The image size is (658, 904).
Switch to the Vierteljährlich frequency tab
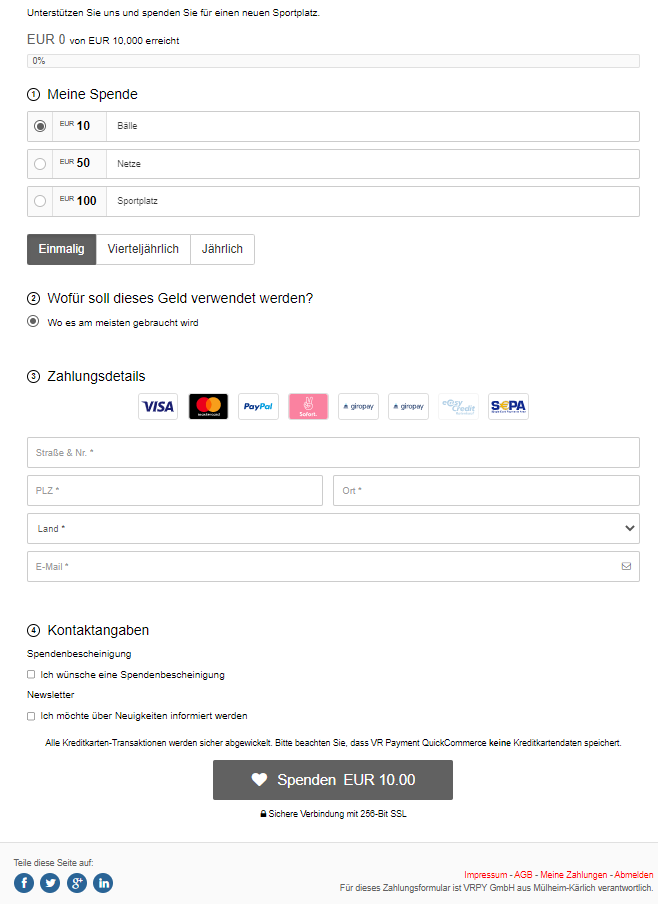(143, 249)
